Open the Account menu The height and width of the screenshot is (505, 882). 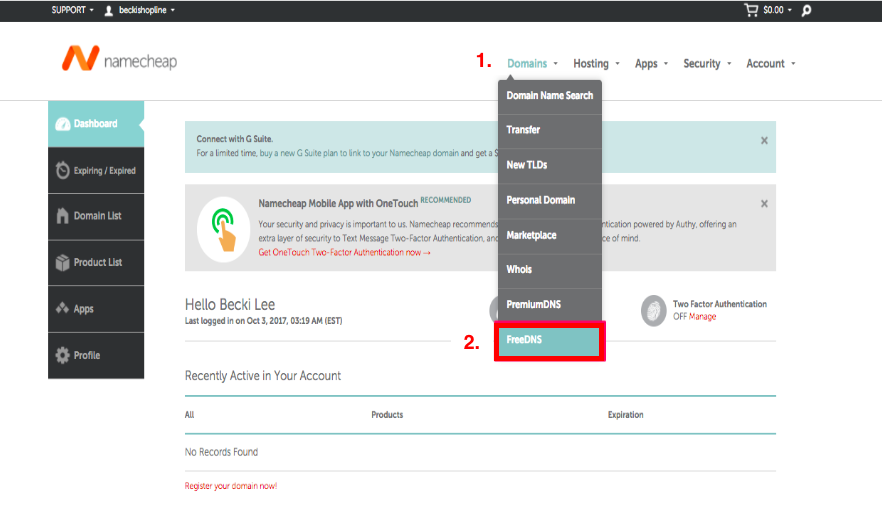point(771,64)
